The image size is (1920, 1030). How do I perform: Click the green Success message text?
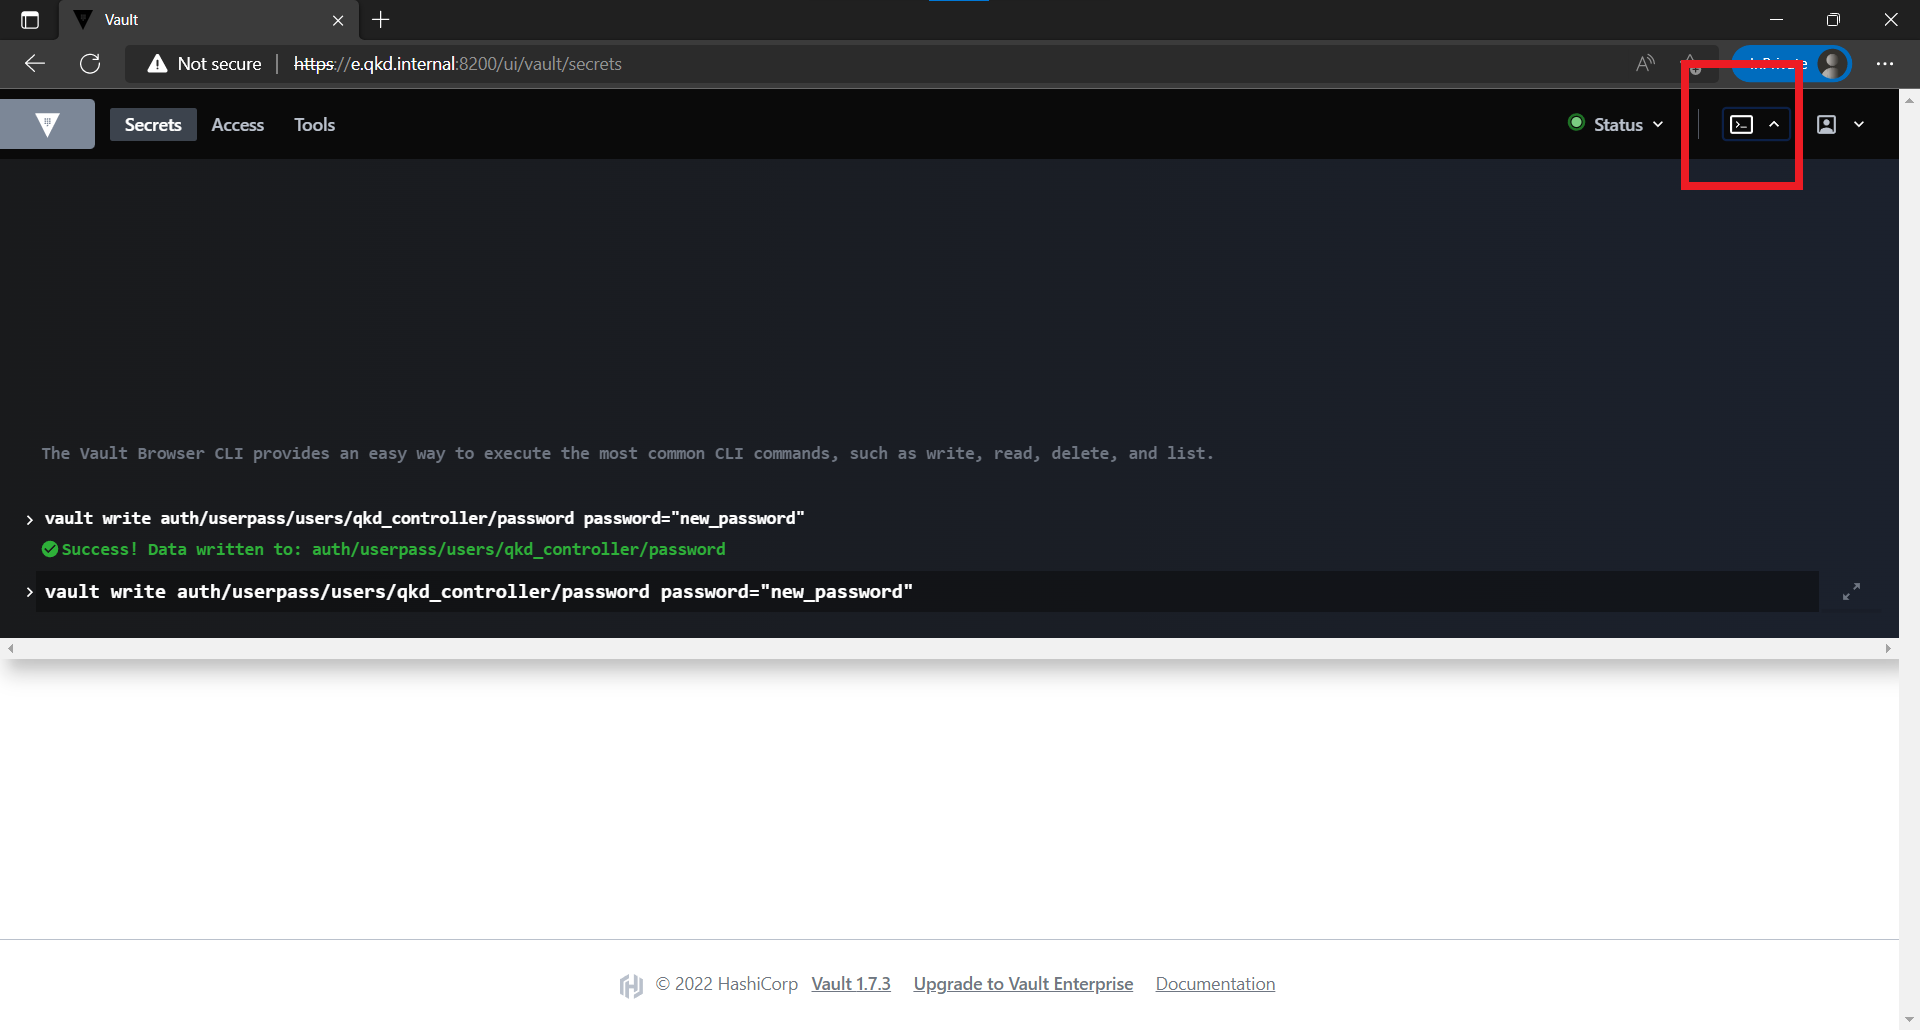point(394,549)
